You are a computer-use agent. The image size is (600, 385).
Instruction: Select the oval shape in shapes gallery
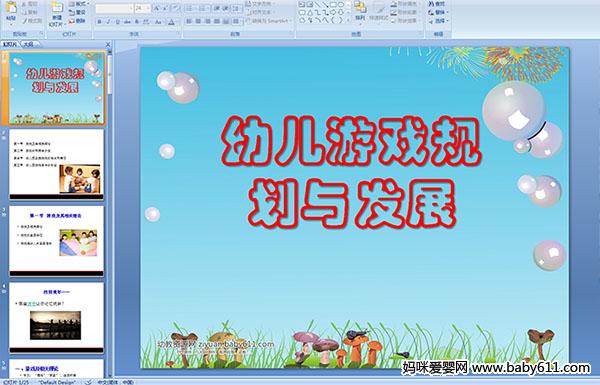click(341, 5)
